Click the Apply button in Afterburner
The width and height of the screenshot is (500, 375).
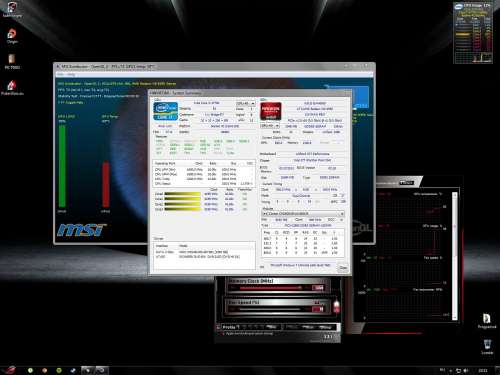(291, 327)
